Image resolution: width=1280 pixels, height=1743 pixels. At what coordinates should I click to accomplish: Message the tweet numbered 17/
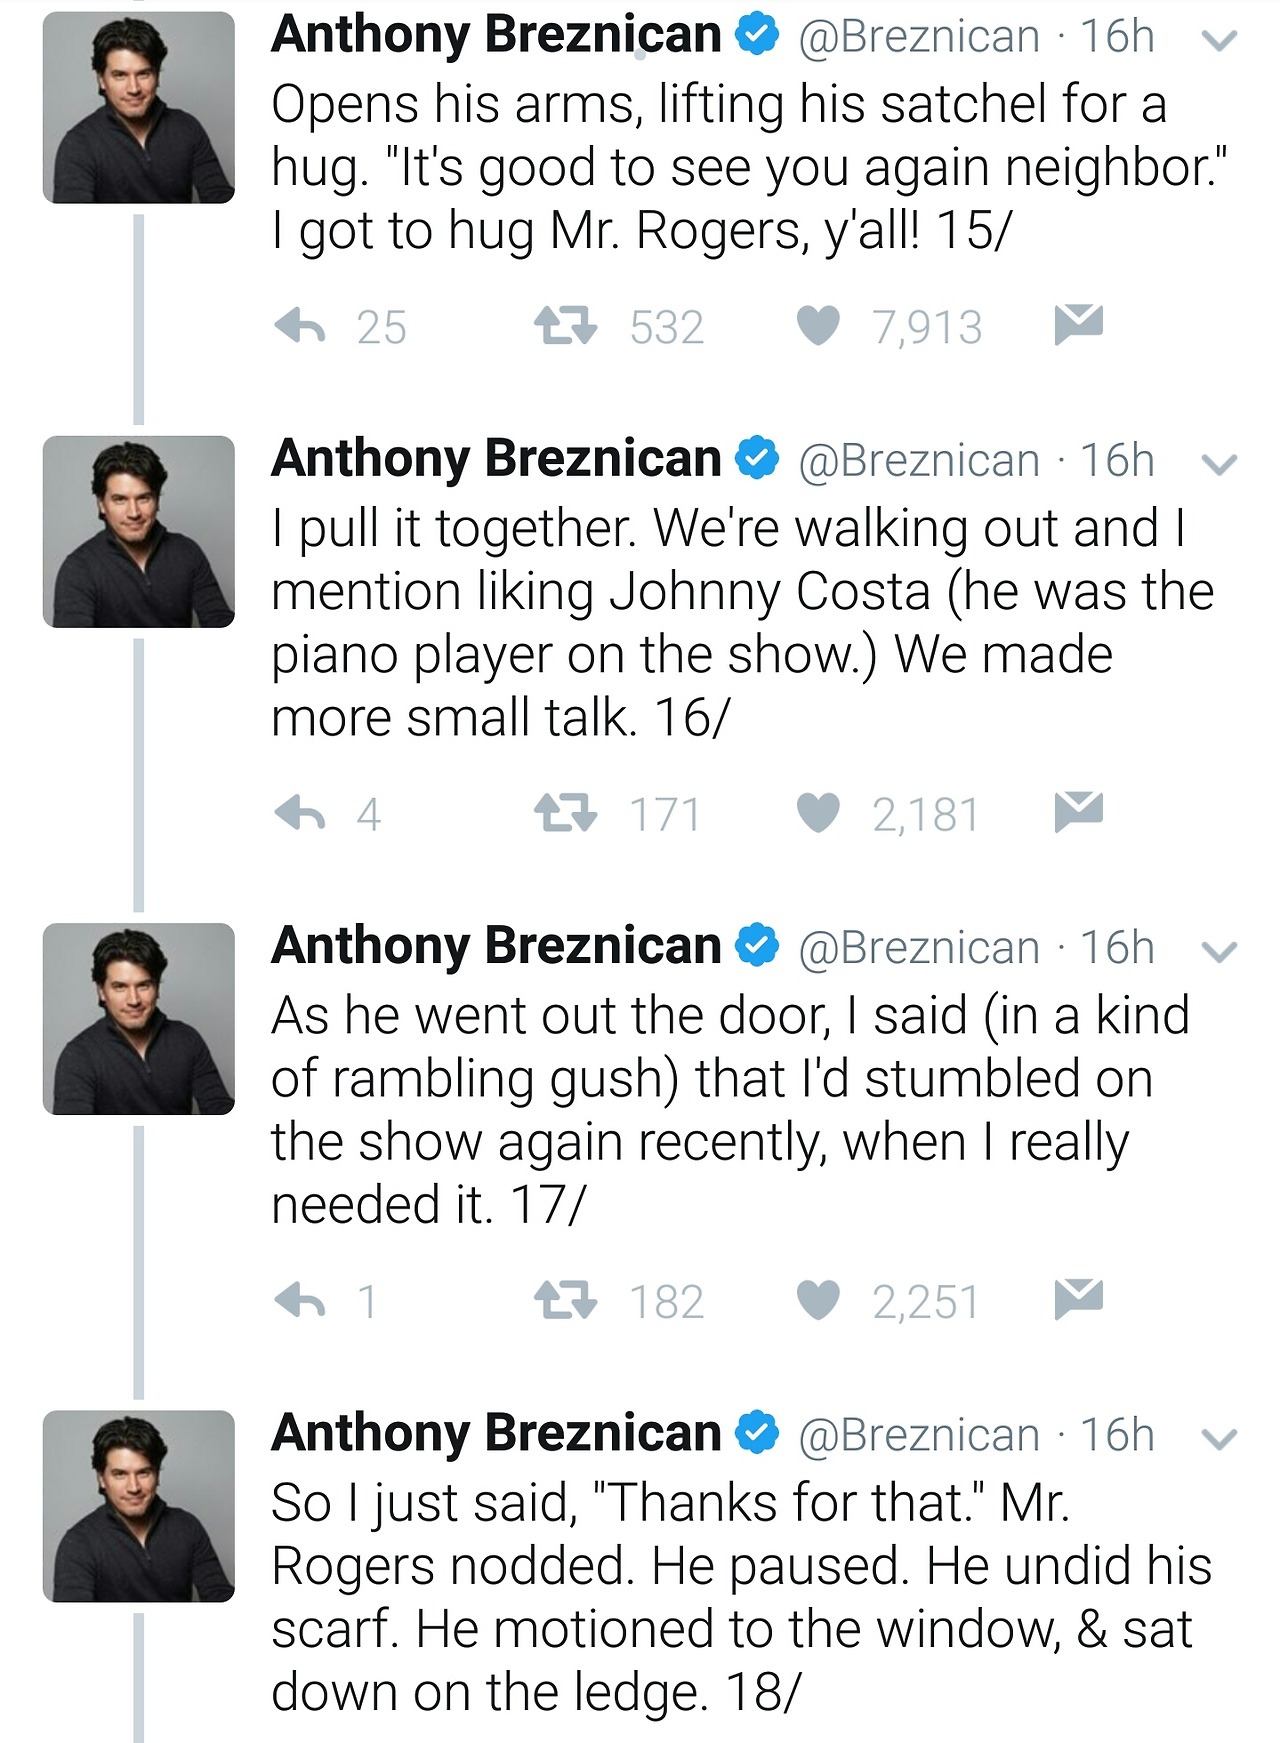[1078, 1297]
